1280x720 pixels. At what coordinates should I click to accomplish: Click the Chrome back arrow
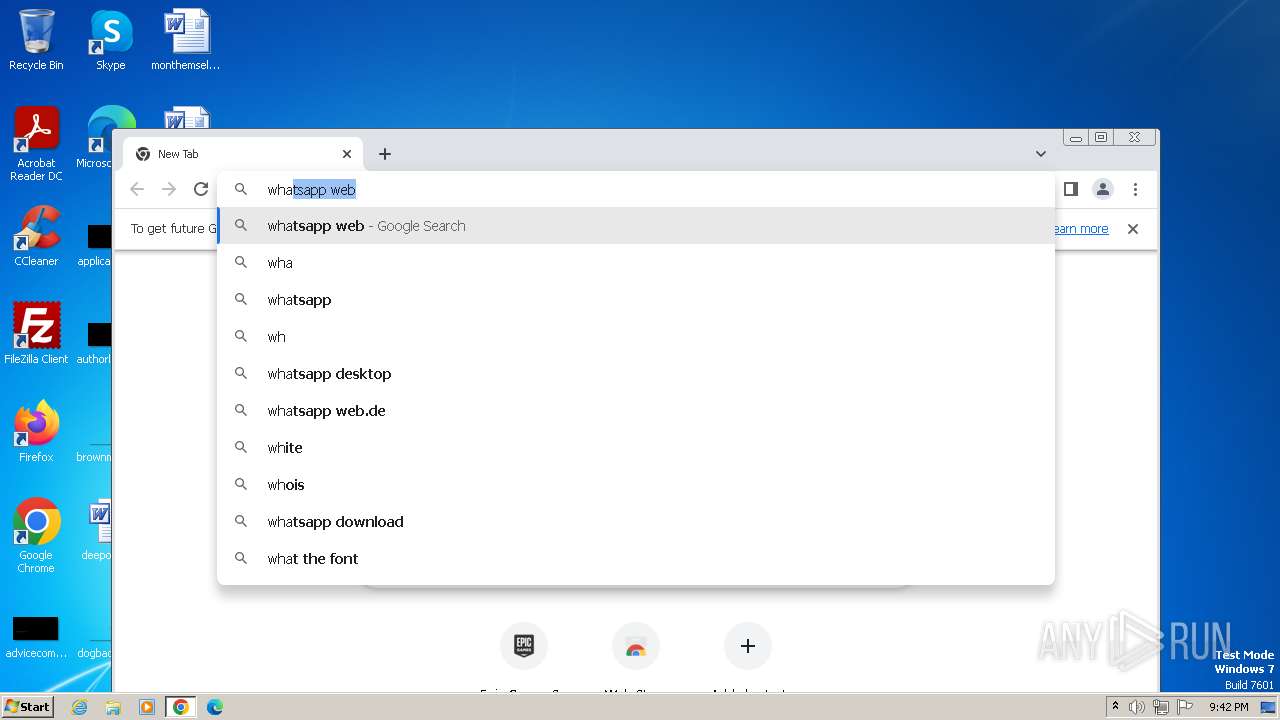point(137,189)
